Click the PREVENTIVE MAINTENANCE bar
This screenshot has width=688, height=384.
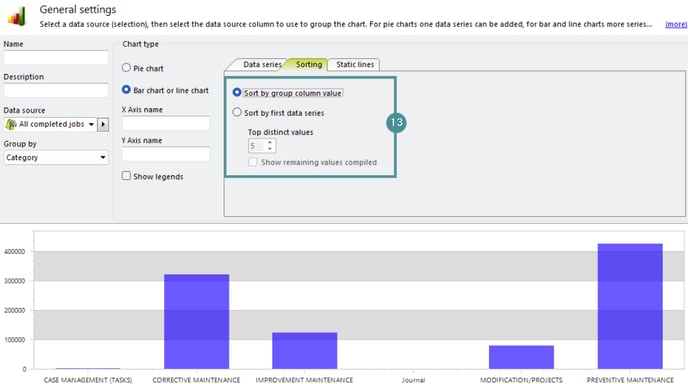(x=630, y=306)
